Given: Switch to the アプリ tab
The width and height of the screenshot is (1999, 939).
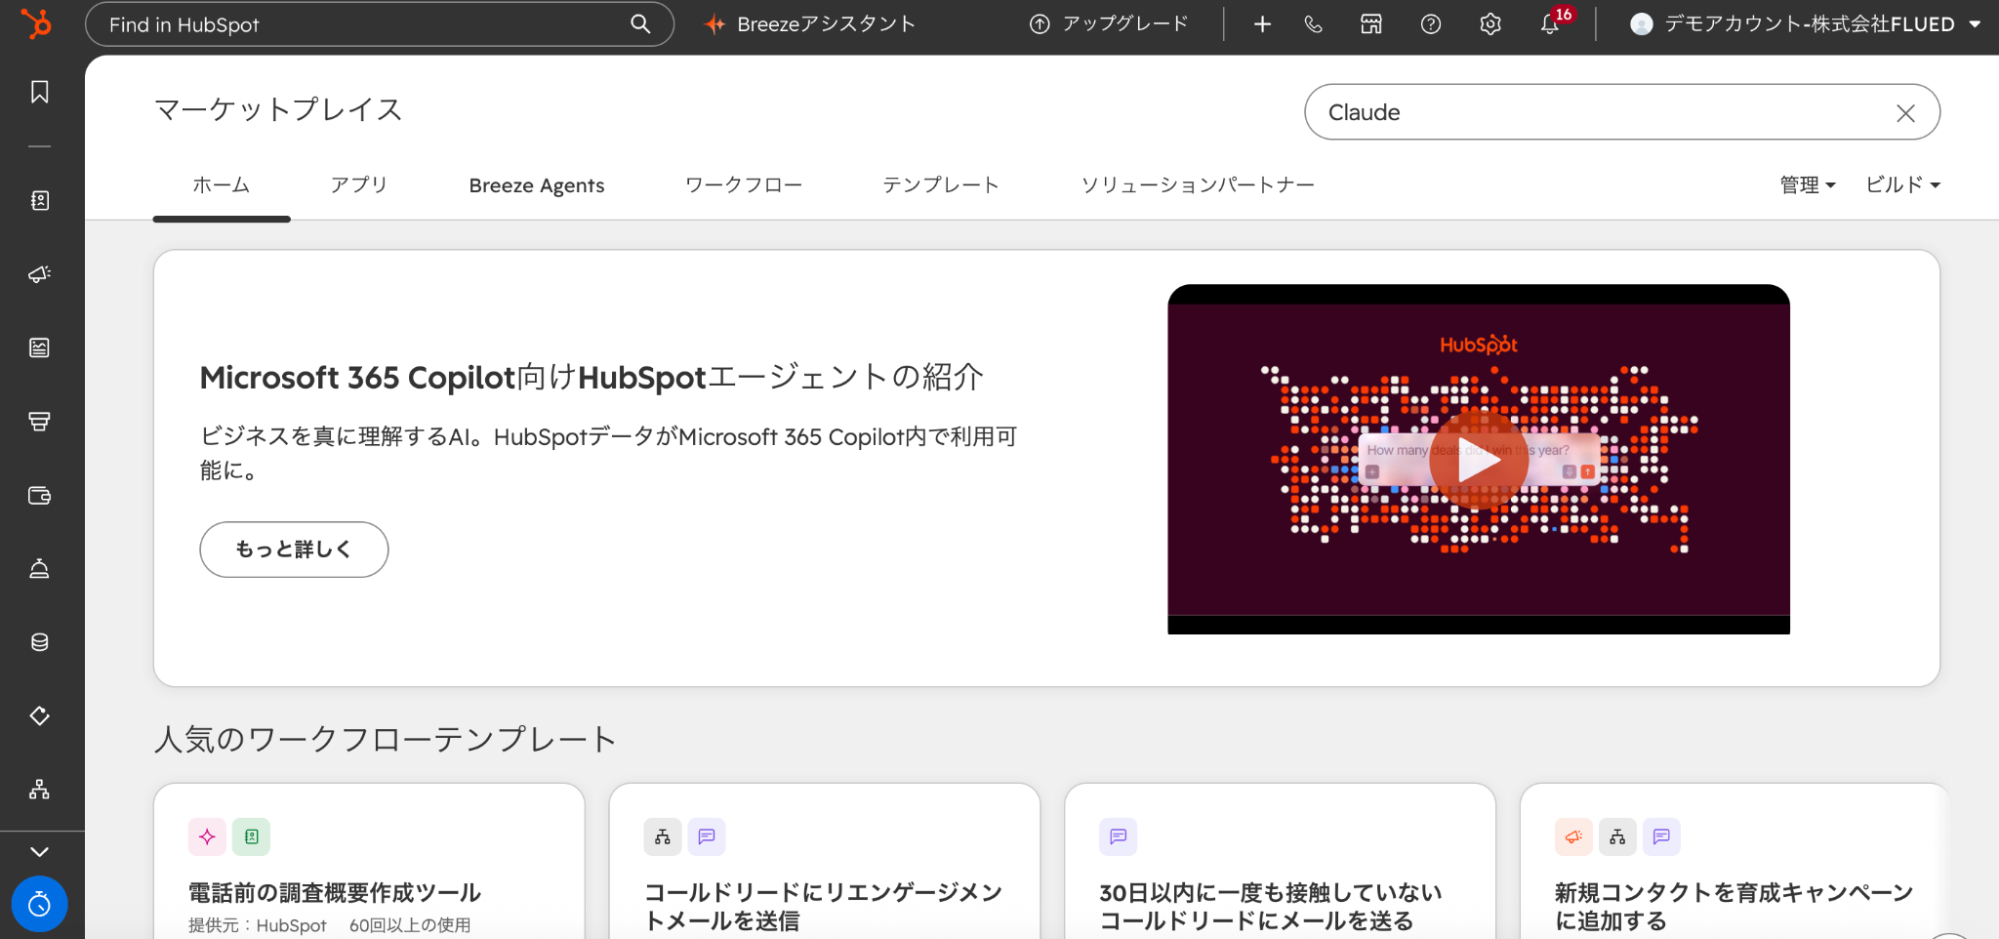Looking at the screenshot, I should [x=359, y=185].
